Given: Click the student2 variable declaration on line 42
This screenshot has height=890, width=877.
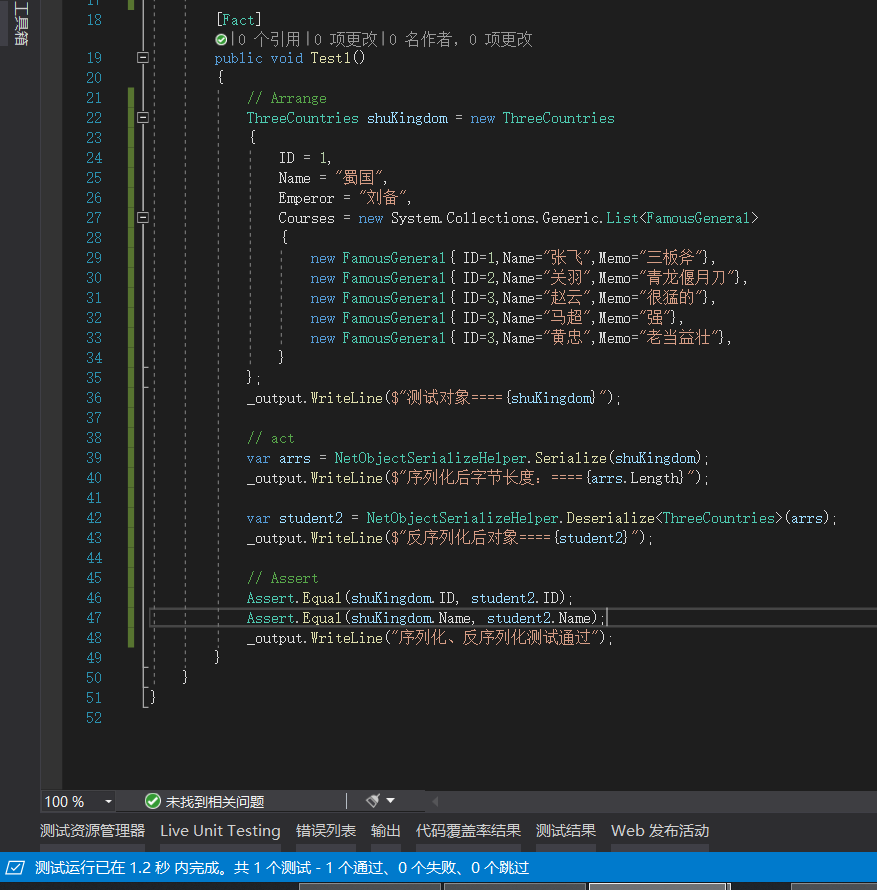Looking at the screenshot, I should (x=310, y=518).
